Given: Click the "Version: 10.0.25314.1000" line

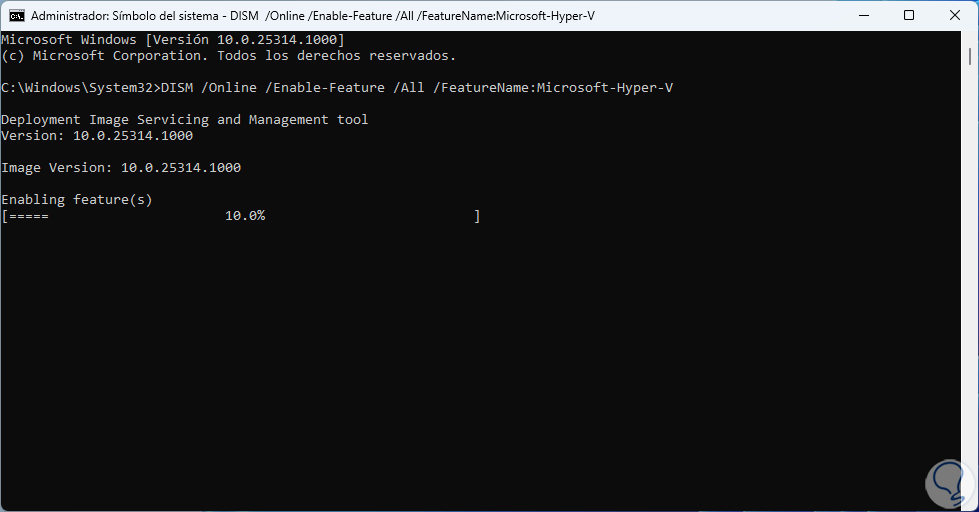Looking at the screenshot, I should (x=97, y=136).
